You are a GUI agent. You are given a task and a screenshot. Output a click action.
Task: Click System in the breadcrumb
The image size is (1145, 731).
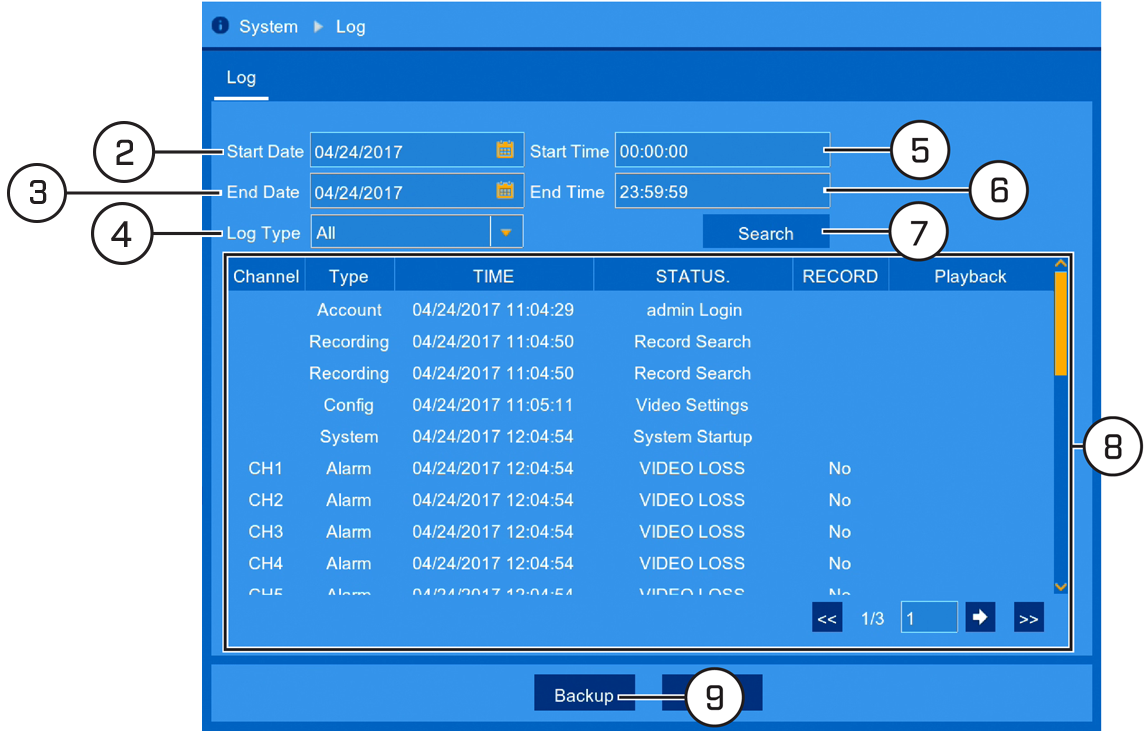269,27
